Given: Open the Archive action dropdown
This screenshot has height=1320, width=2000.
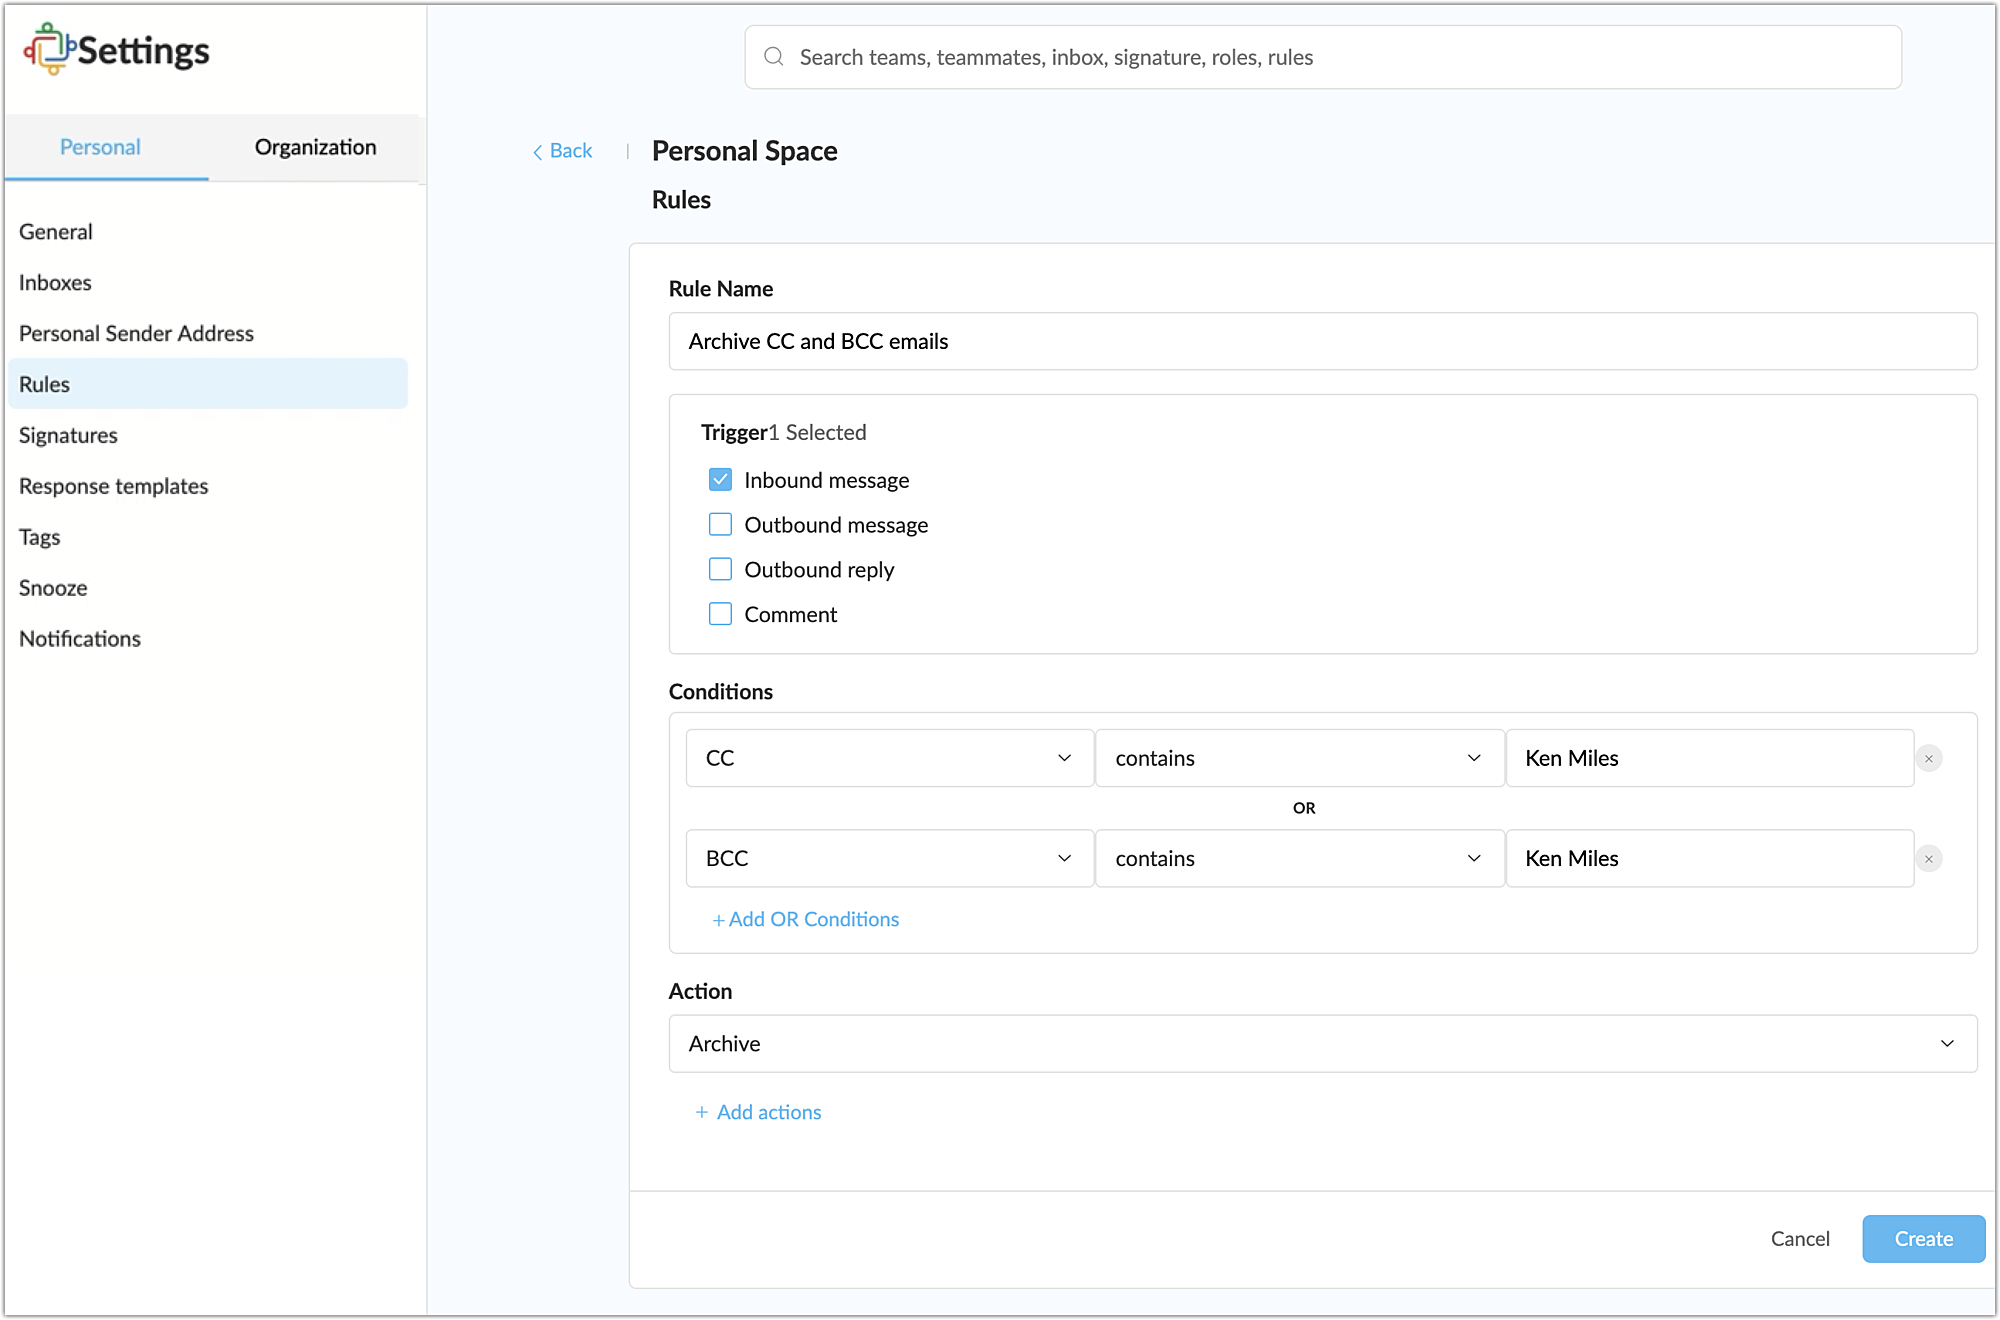Looking at the screenshot, I should [1322, 1044].
